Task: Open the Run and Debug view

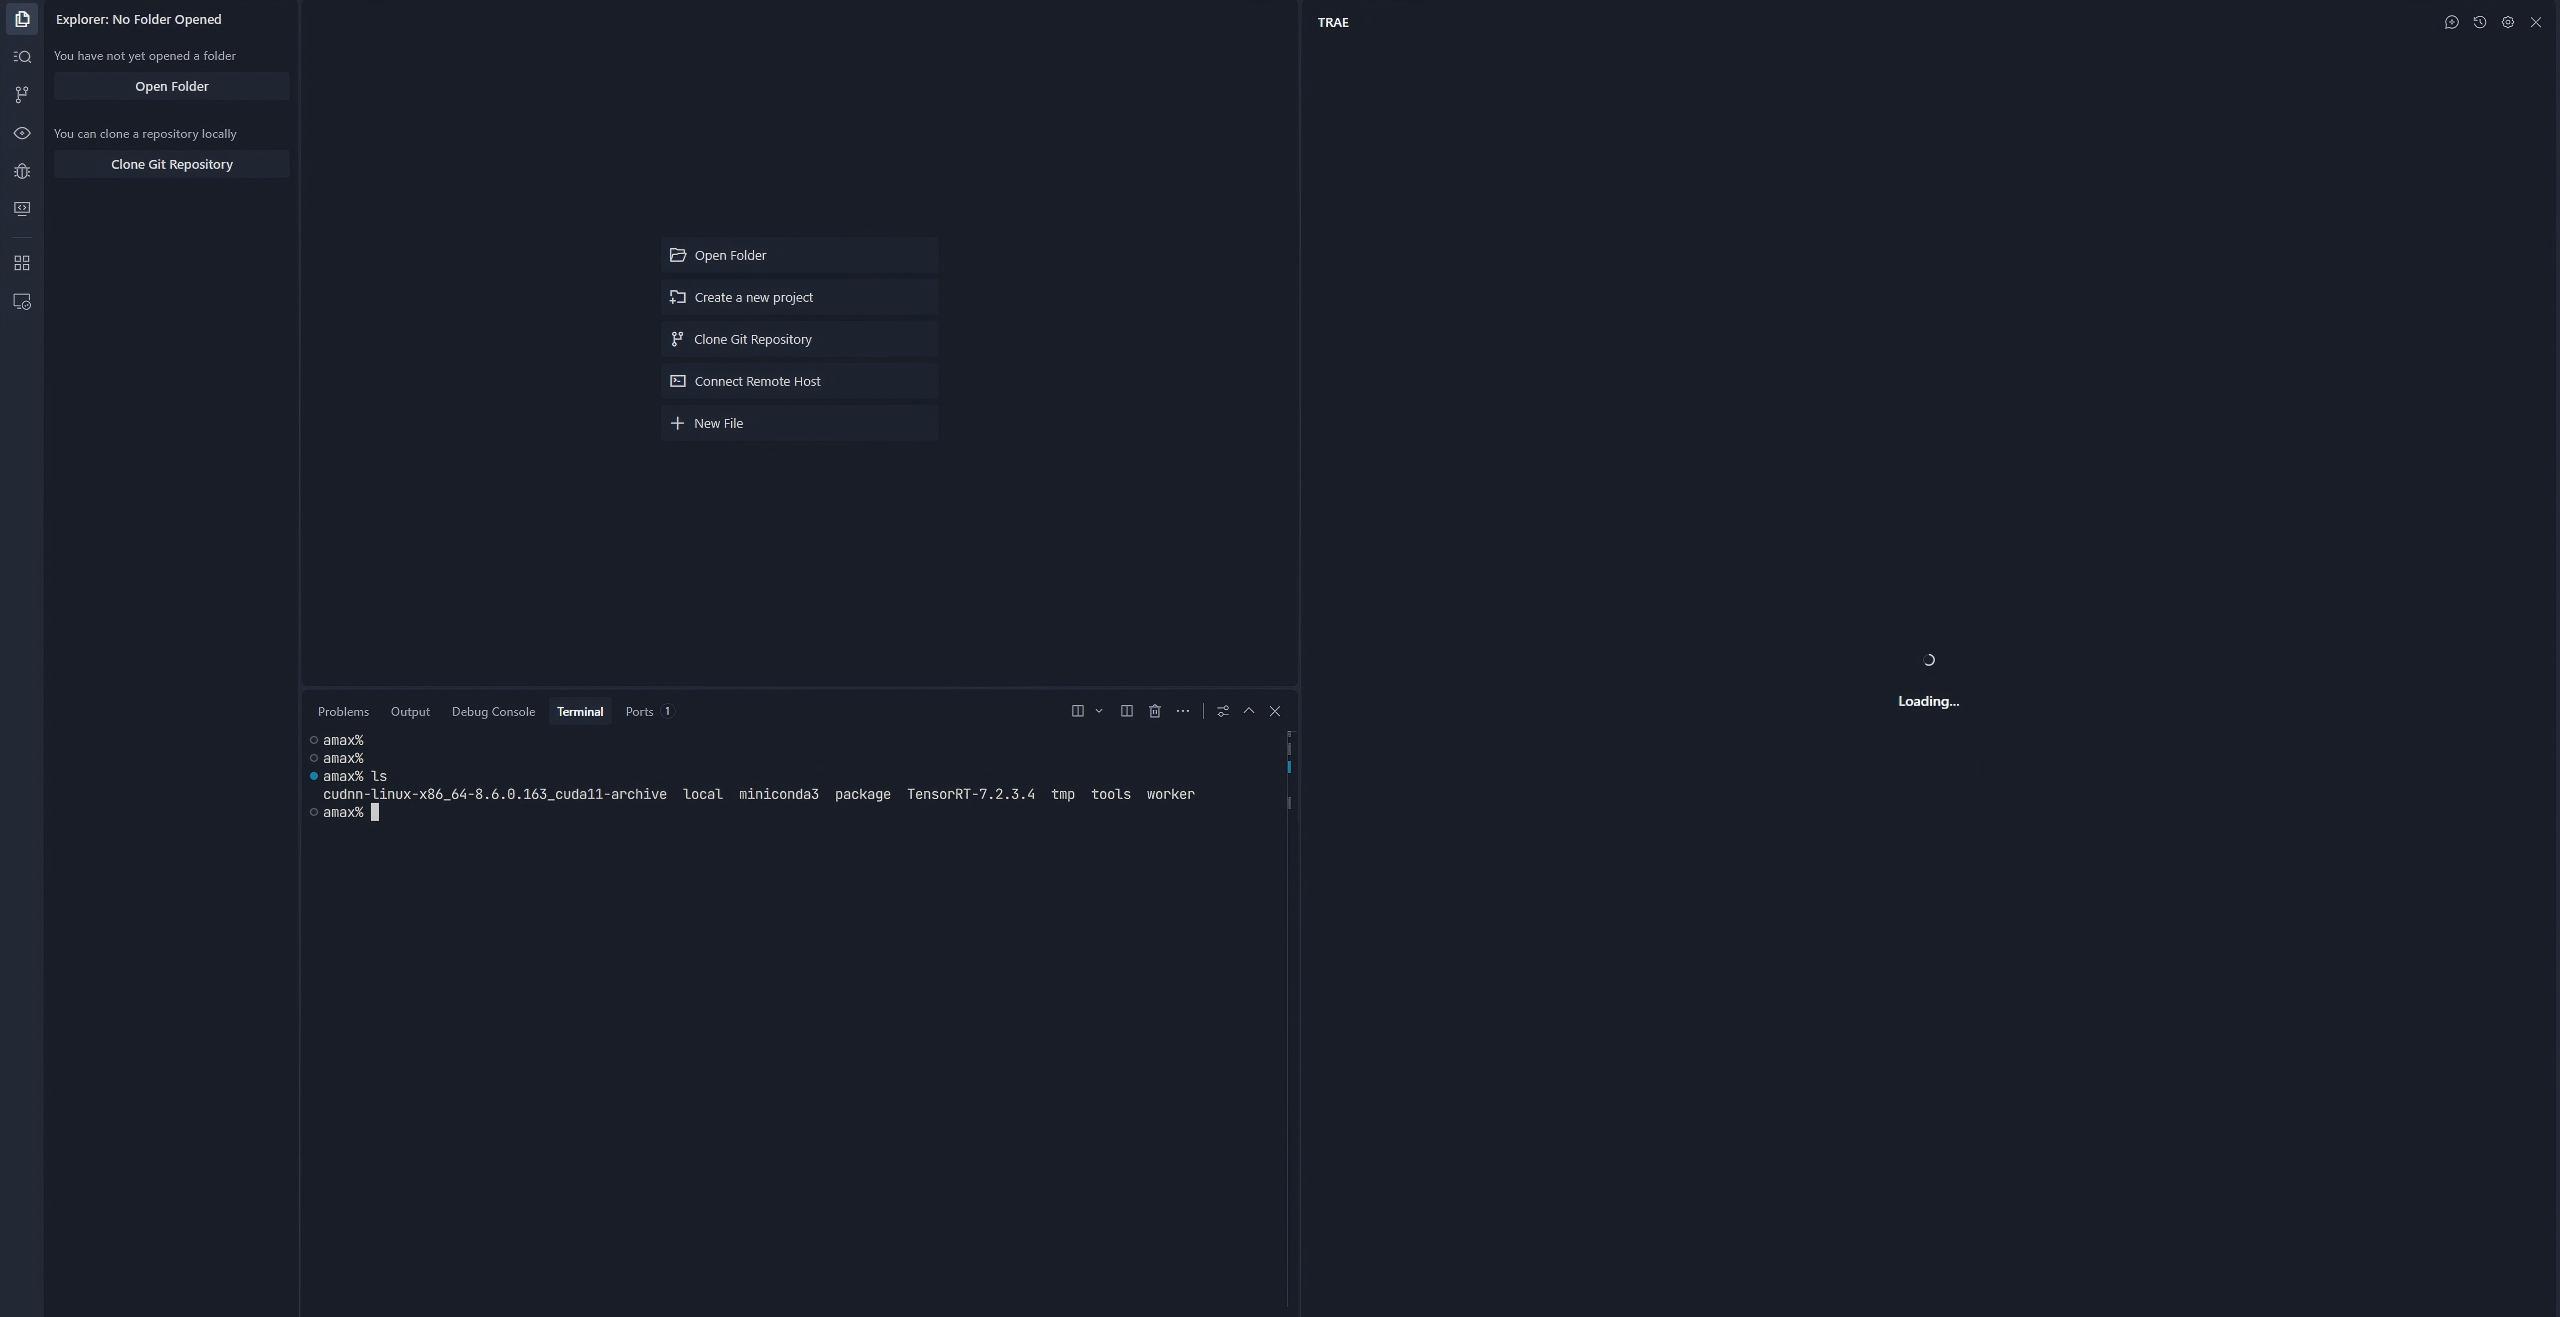Action: click(22, 171)
